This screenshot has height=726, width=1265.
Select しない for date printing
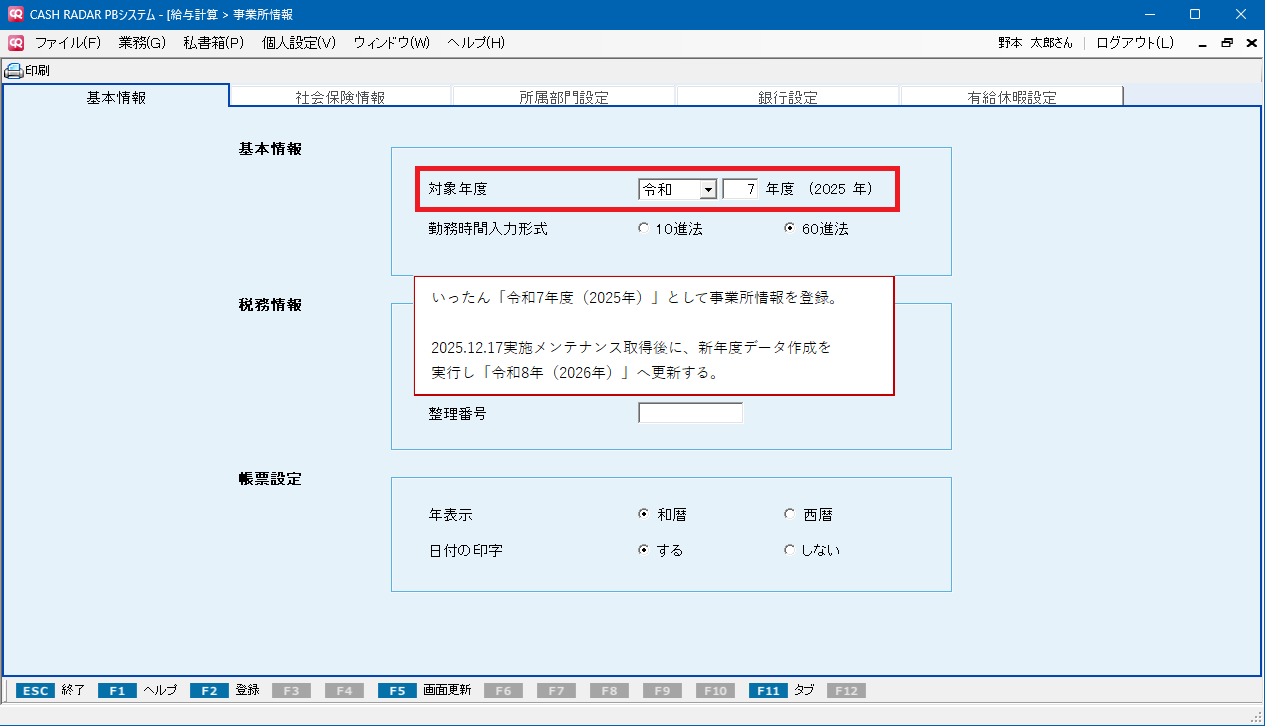790,550
